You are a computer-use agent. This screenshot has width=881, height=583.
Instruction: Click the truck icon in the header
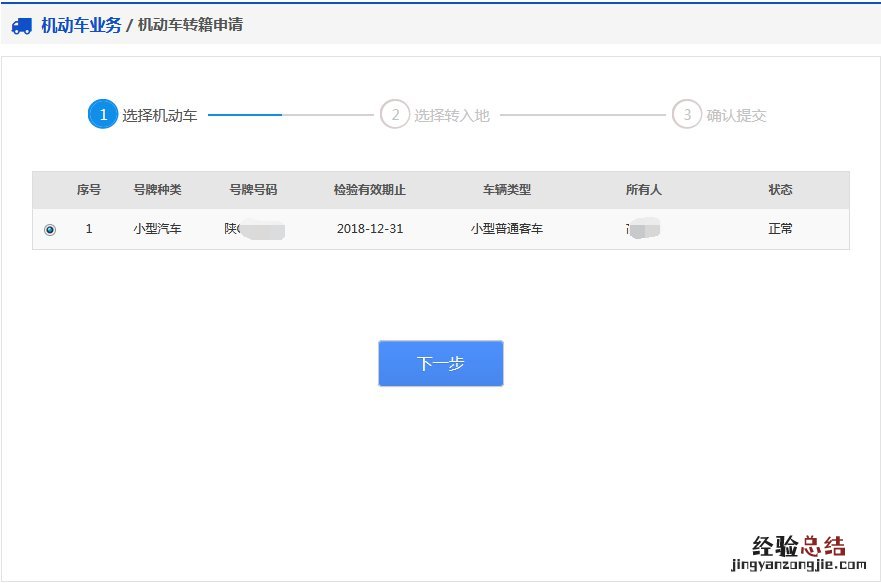point(21,26)
